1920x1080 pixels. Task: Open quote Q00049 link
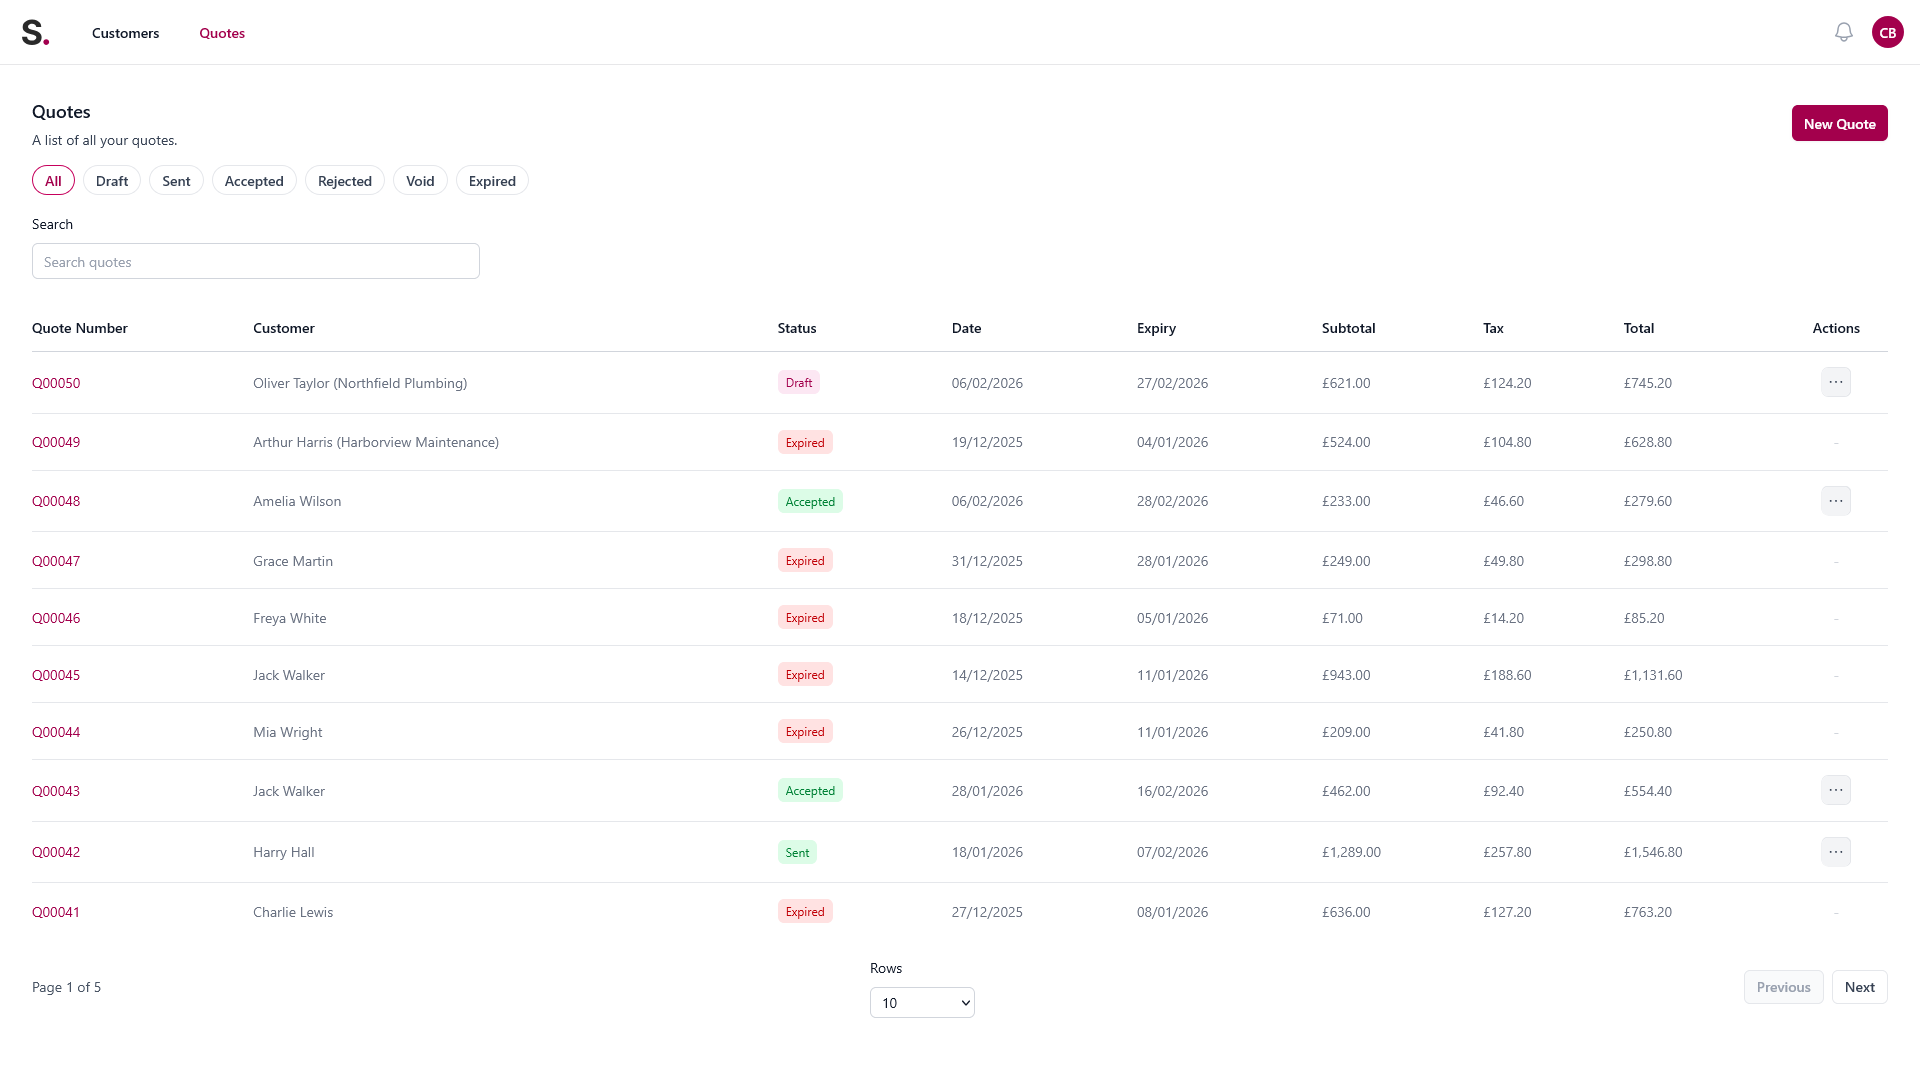click(x=56, y=442)
